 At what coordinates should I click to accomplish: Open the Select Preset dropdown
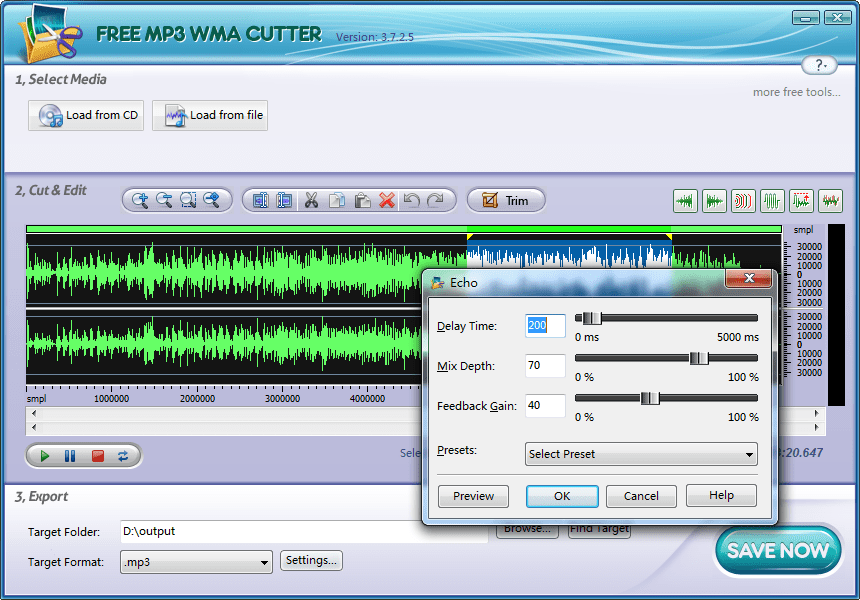click(640, 454)
